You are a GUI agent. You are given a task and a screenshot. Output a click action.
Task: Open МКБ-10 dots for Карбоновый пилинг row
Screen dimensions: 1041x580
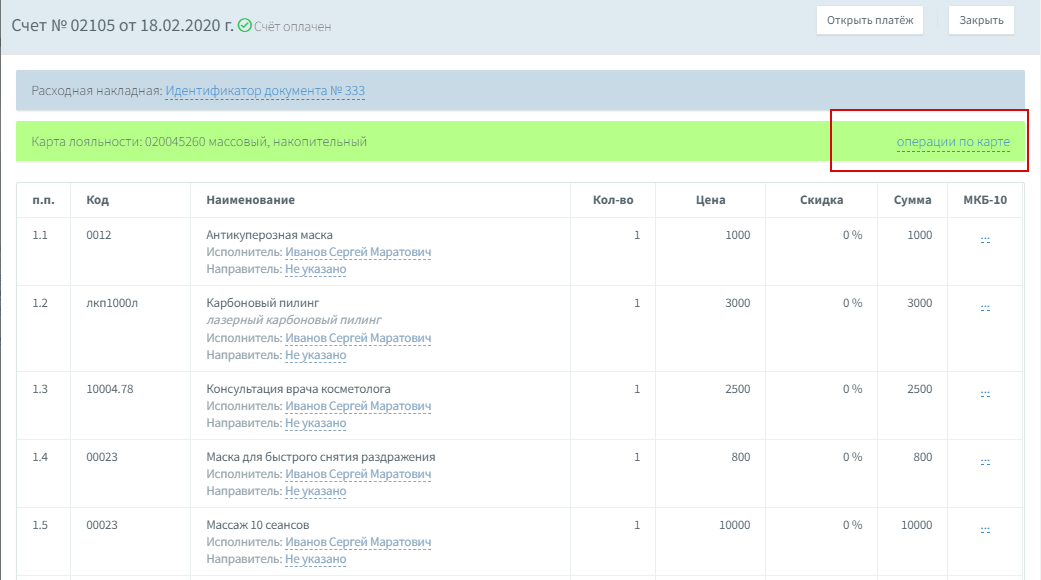[x=985, y=307]
